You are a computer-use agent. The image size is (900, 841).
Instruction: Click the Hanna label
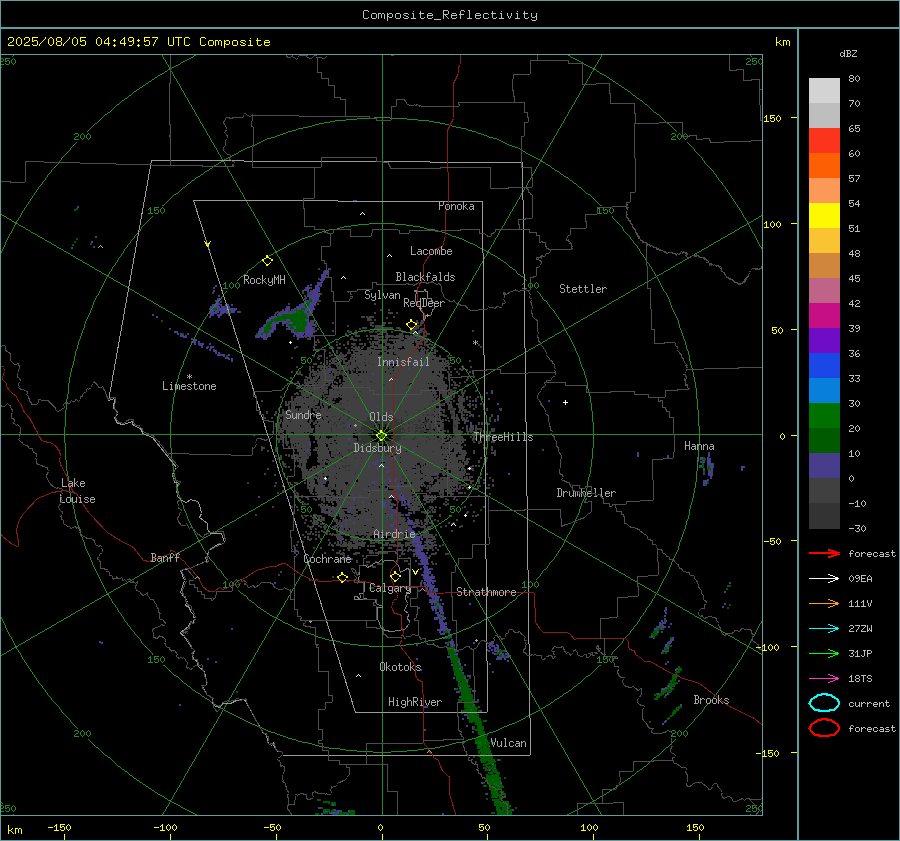point(699,446)
